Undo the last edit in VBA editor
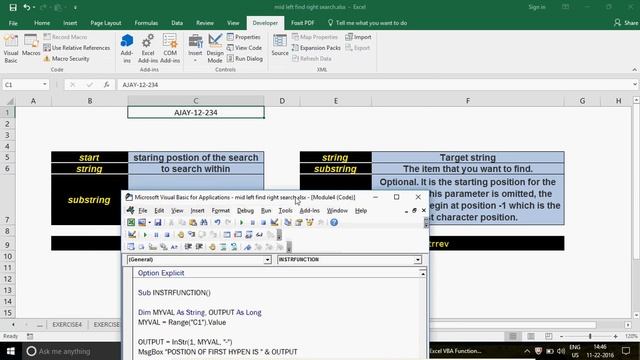The width and height of the screenshot is (640, 360). pos(218,222)
